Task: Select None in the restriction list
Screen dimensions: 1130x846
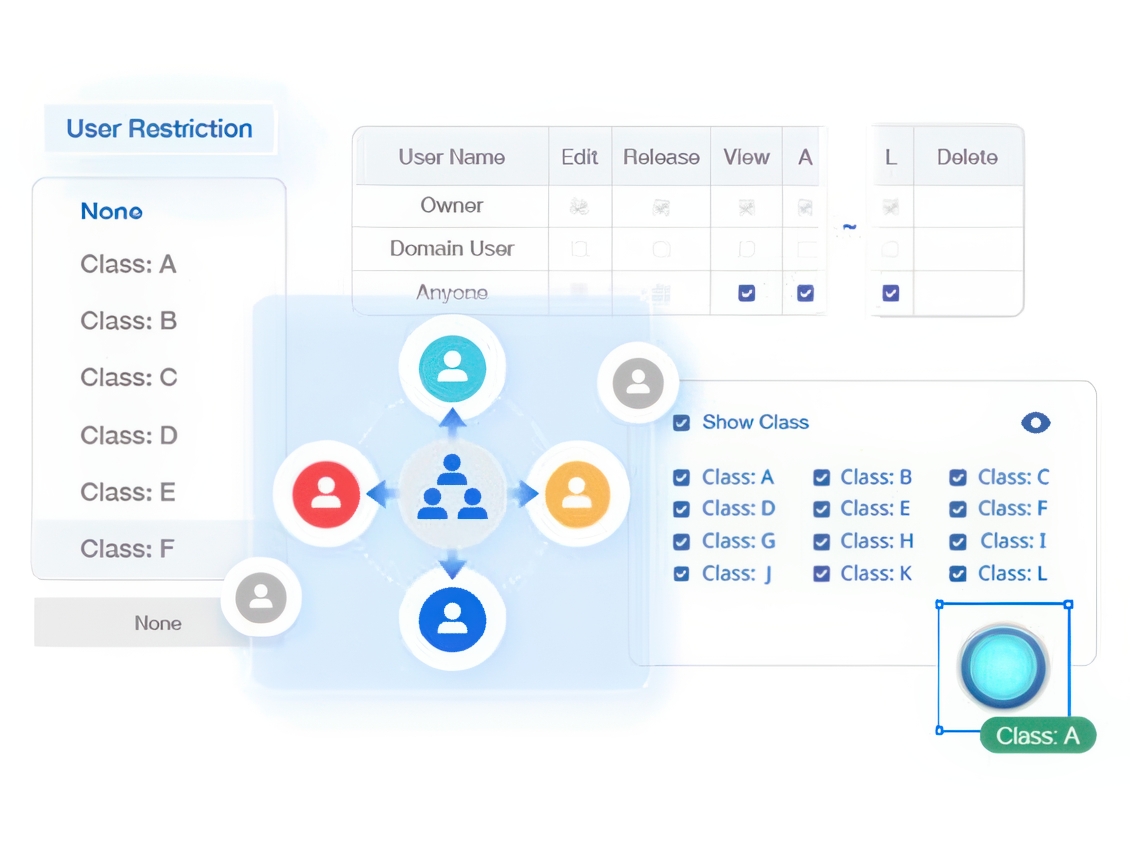Action: pyautogui.click(x=111, y=211)
